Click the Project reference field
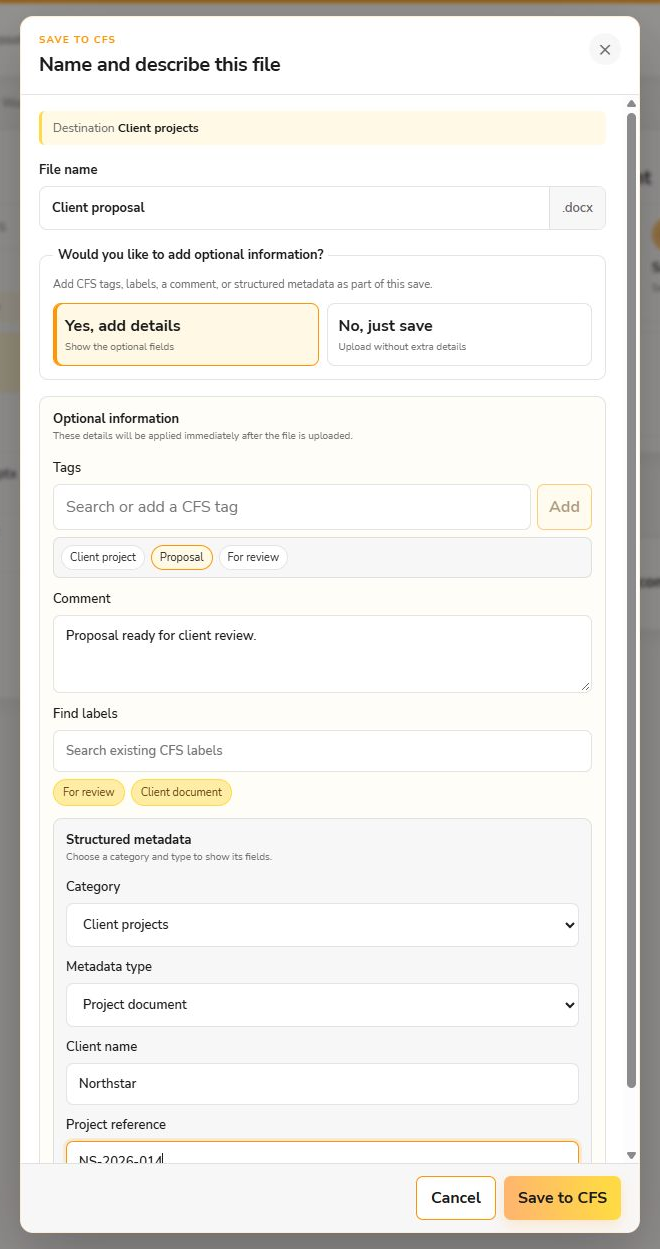The height and width of the screenshot is (1249, 660). (322, 1153)
